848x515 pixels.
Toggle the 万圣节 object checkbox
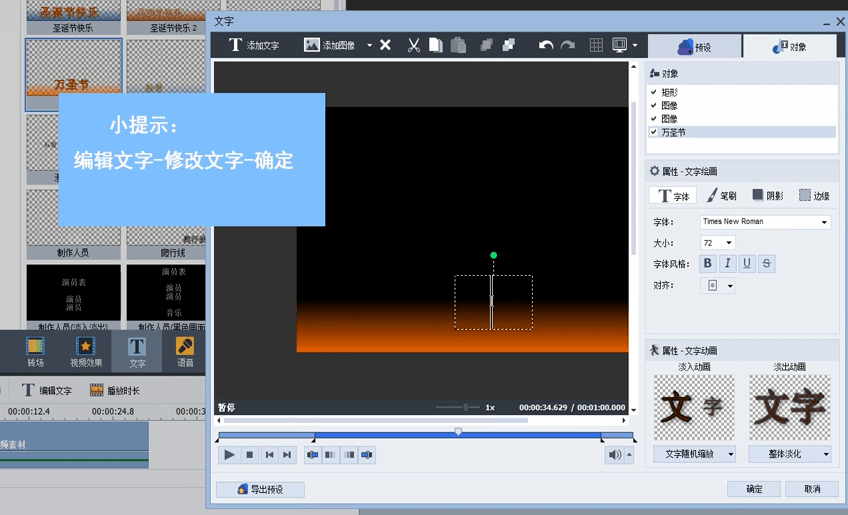(x=654, y=132)
